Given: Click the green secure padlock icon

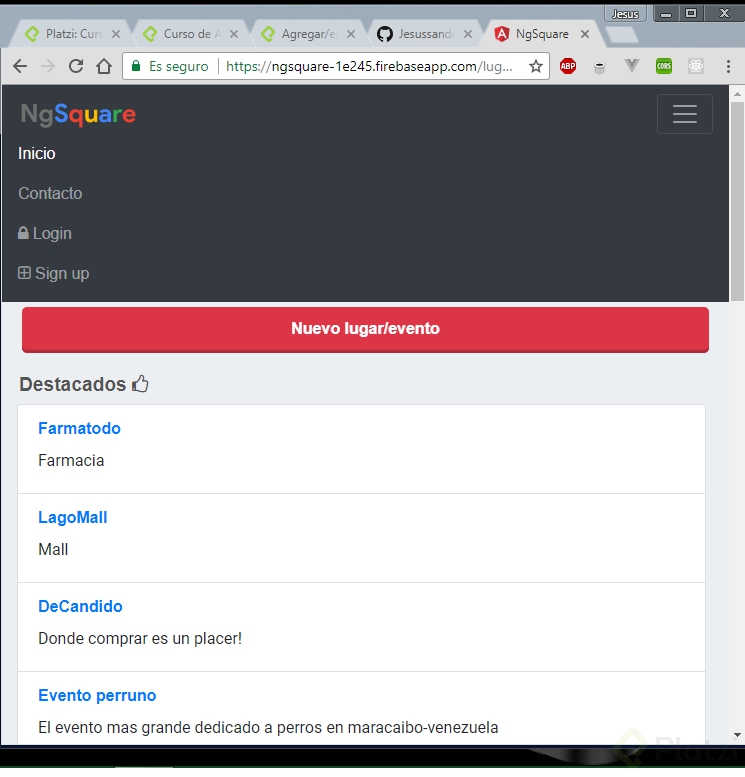Looking at the screenshot, I should click(x=136, y=65).
